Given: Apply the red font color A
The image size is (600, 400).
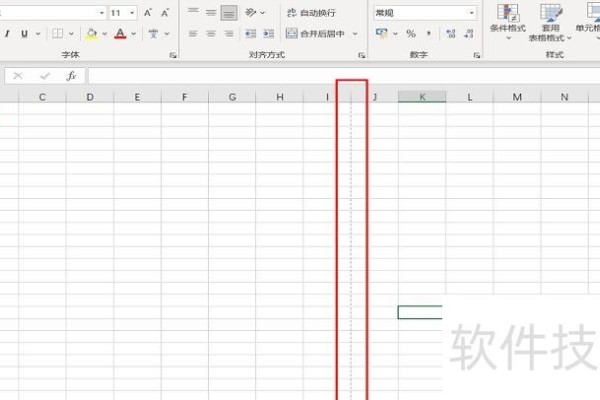Looking at the screenshot, I should pyautogui.click(x=120, y=34).
